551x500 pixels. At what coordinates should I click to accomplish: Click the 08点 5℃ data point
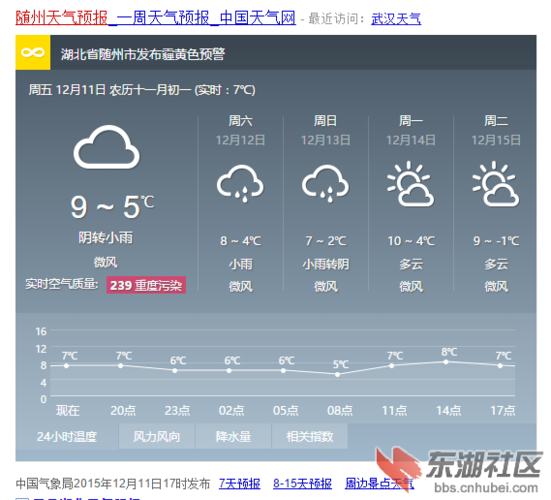click(337, 375)
